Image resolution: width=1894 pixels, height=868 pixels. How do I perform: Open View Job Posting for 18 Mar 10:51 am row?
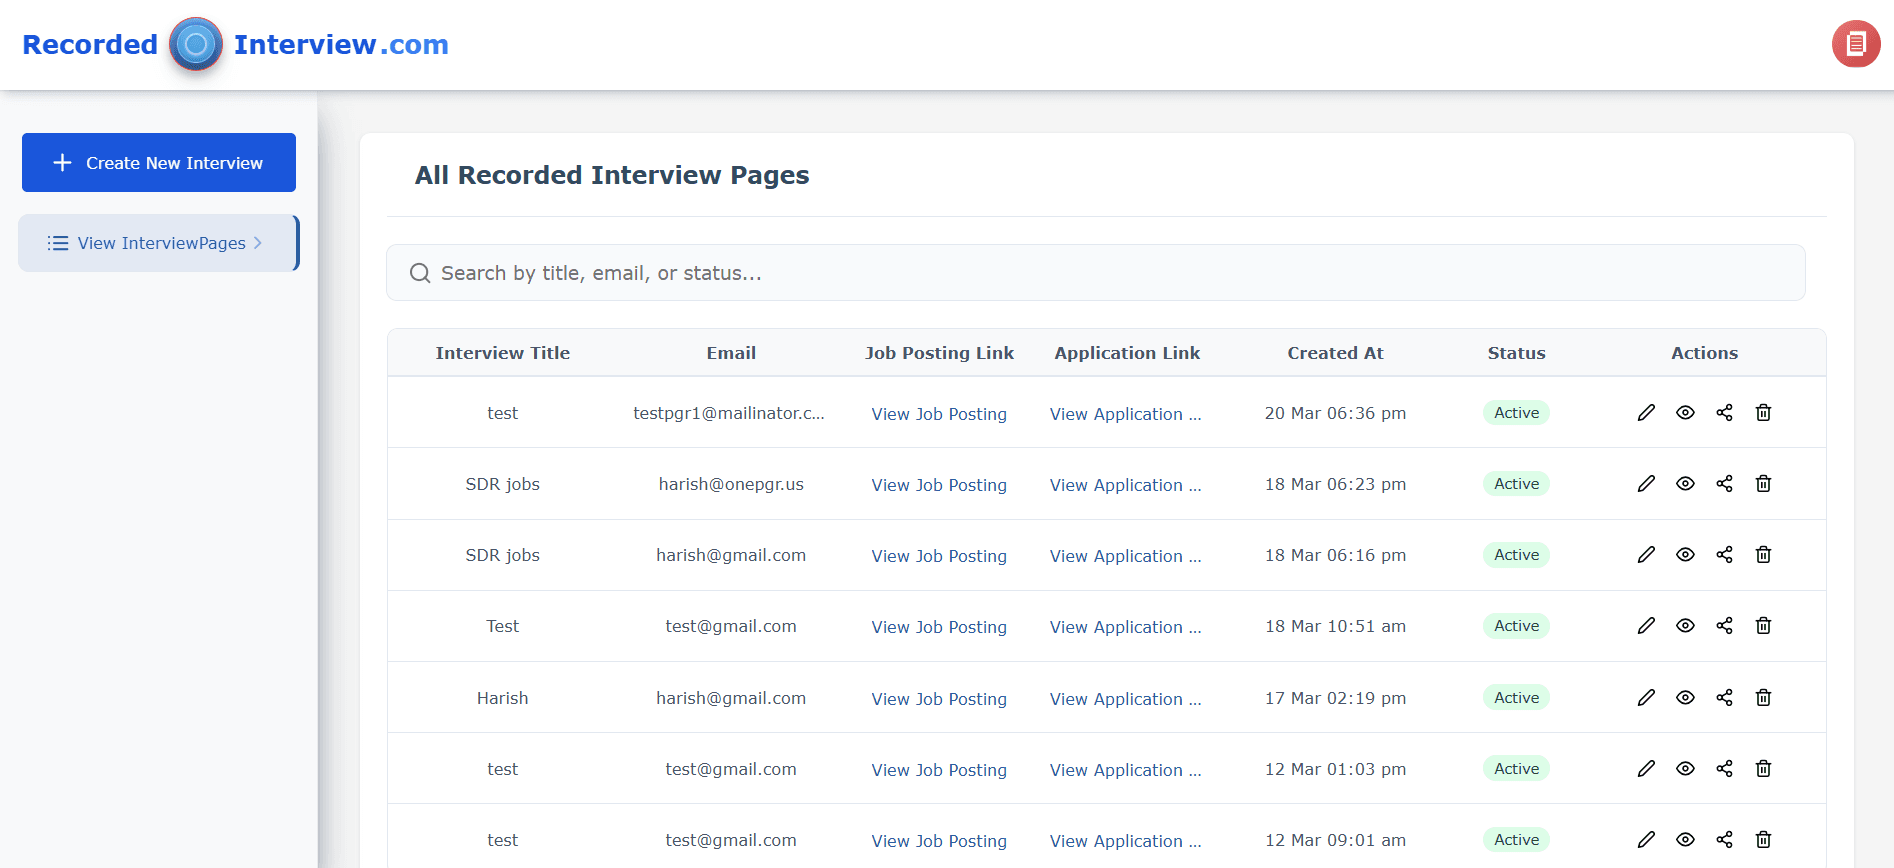(939, 627)
